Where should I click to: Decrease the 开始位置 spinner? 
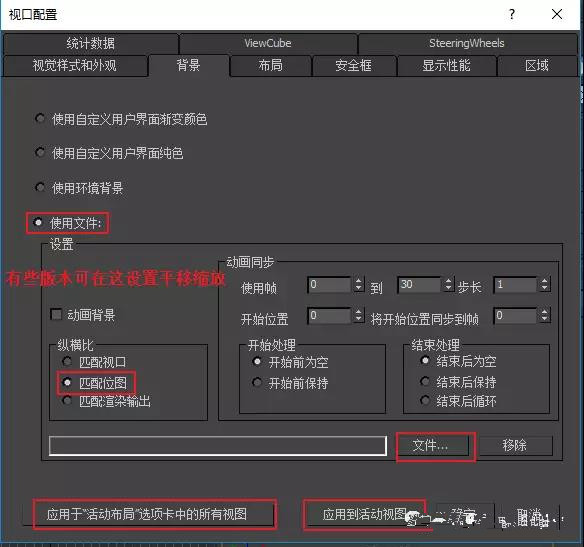tap(358, 319)
